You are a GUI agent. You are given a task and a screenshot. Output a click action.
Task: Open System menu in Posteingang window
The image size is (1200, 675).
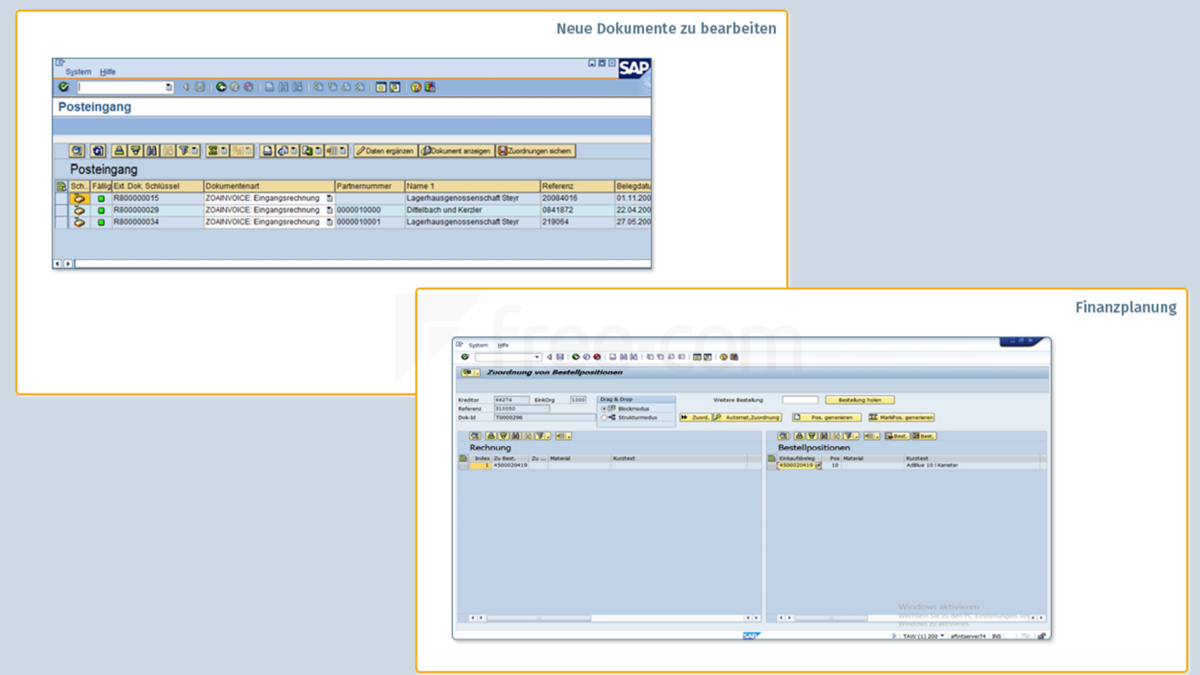[x=78, y=72]
